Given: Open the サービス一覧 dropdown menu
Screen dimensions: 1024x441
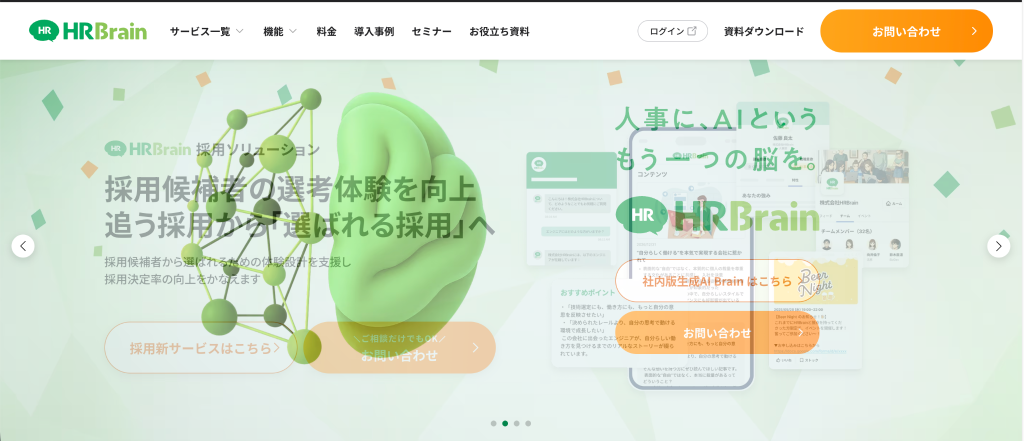Looking at the screenshot, I should tap(206, 31).
